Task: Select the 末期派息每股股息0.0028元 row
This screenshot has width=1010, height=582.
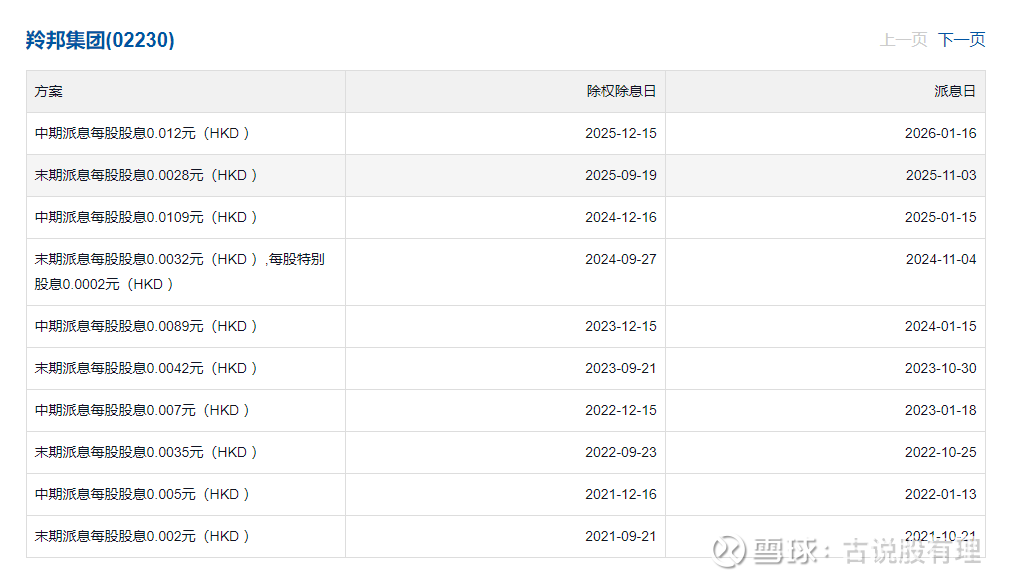Action: (x=146, y=175)
